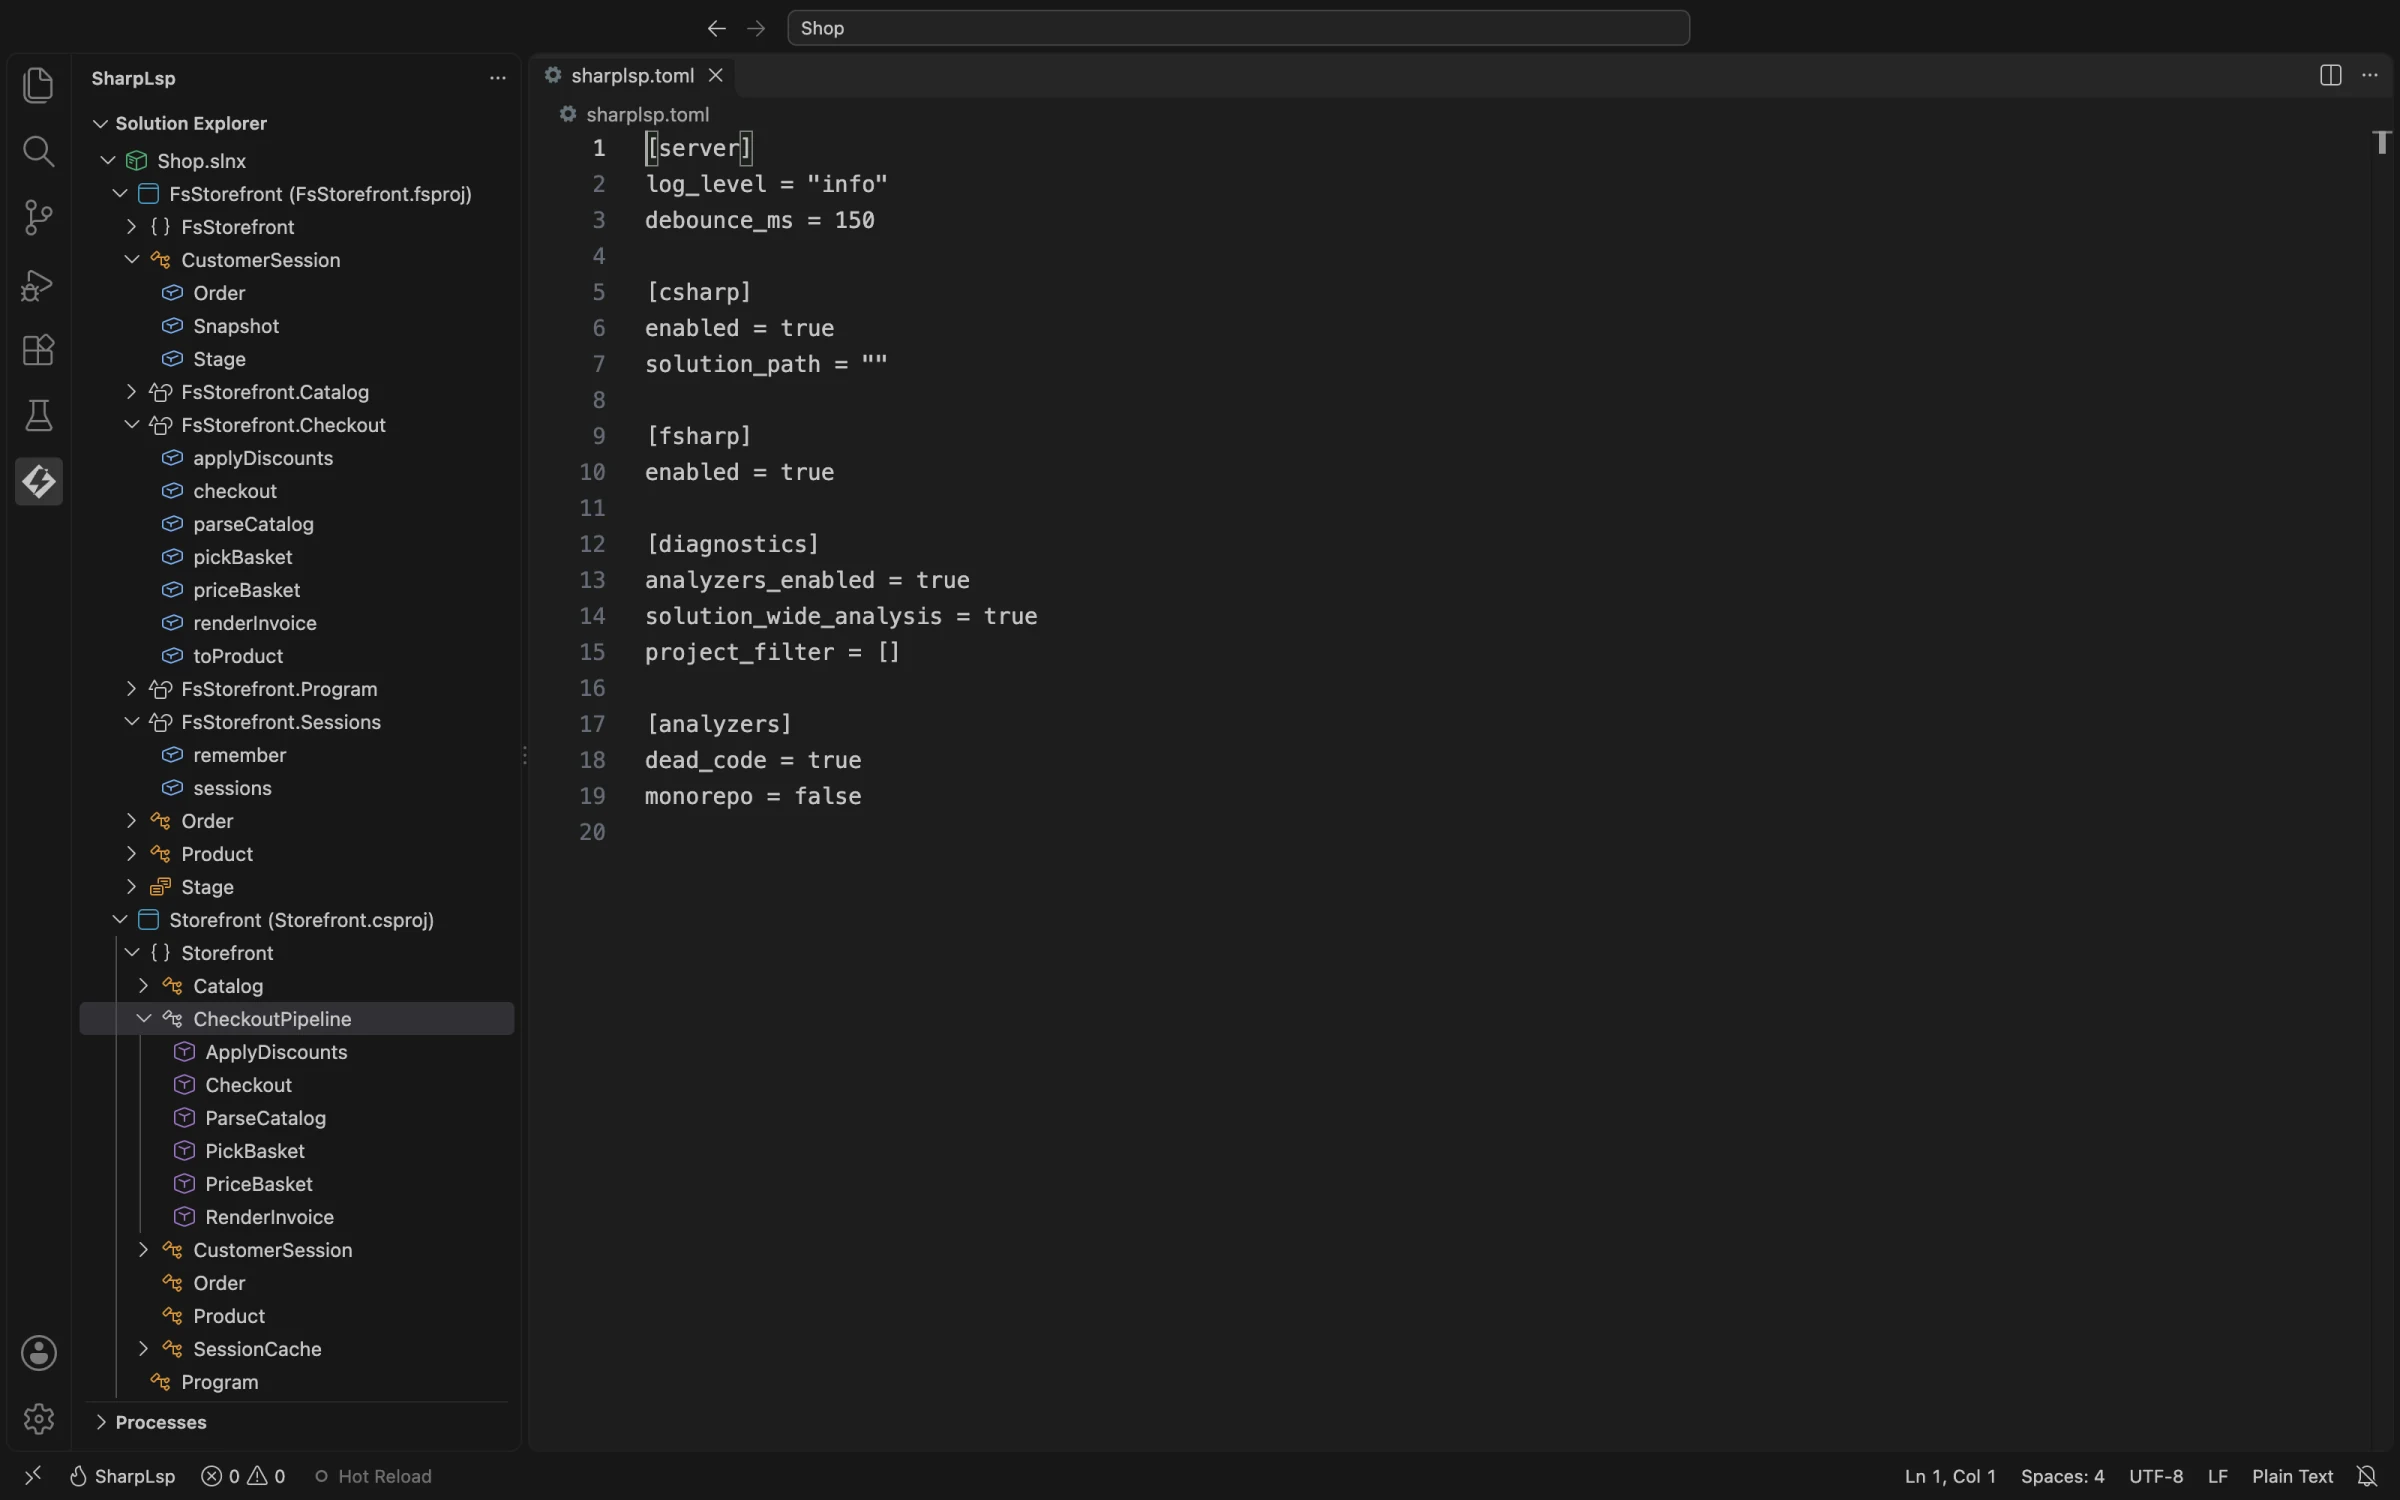Close the sharplsp.toml tab

coord(715,76)
